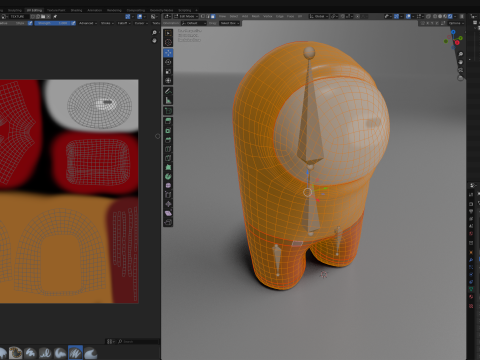This screenshot has height=360, width=480.
Task: Select the Cursor tool in viewport toolbar
Action: tap(168, 42)
